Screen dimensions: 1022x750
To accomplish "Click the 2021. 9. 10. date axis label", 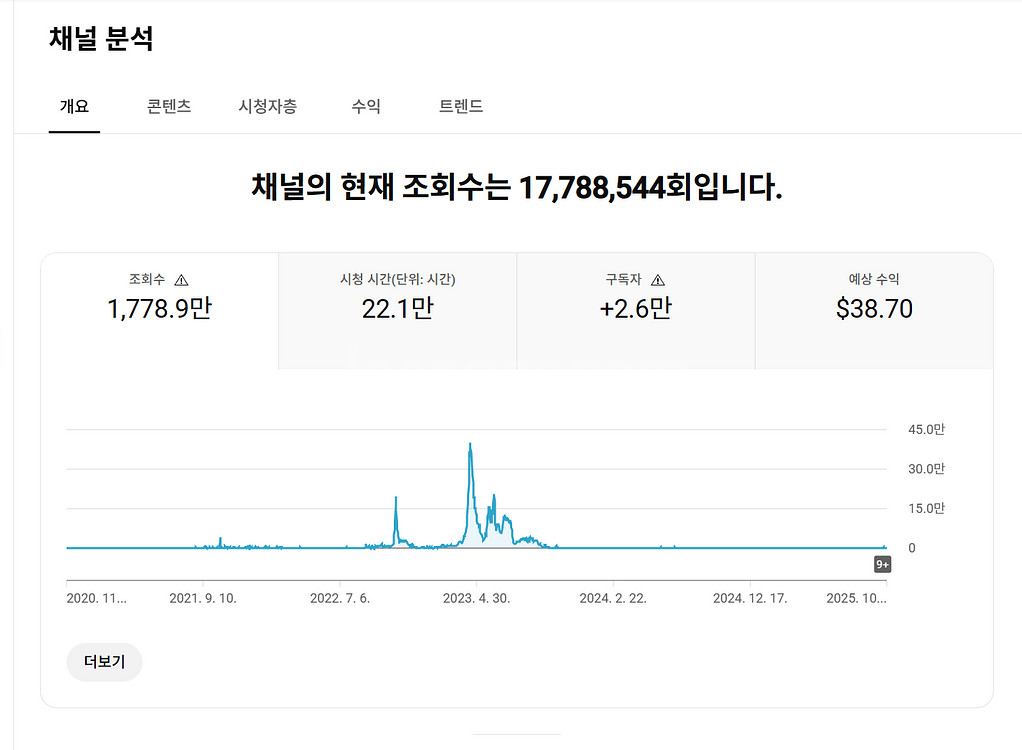I will [x=203, y=599].
